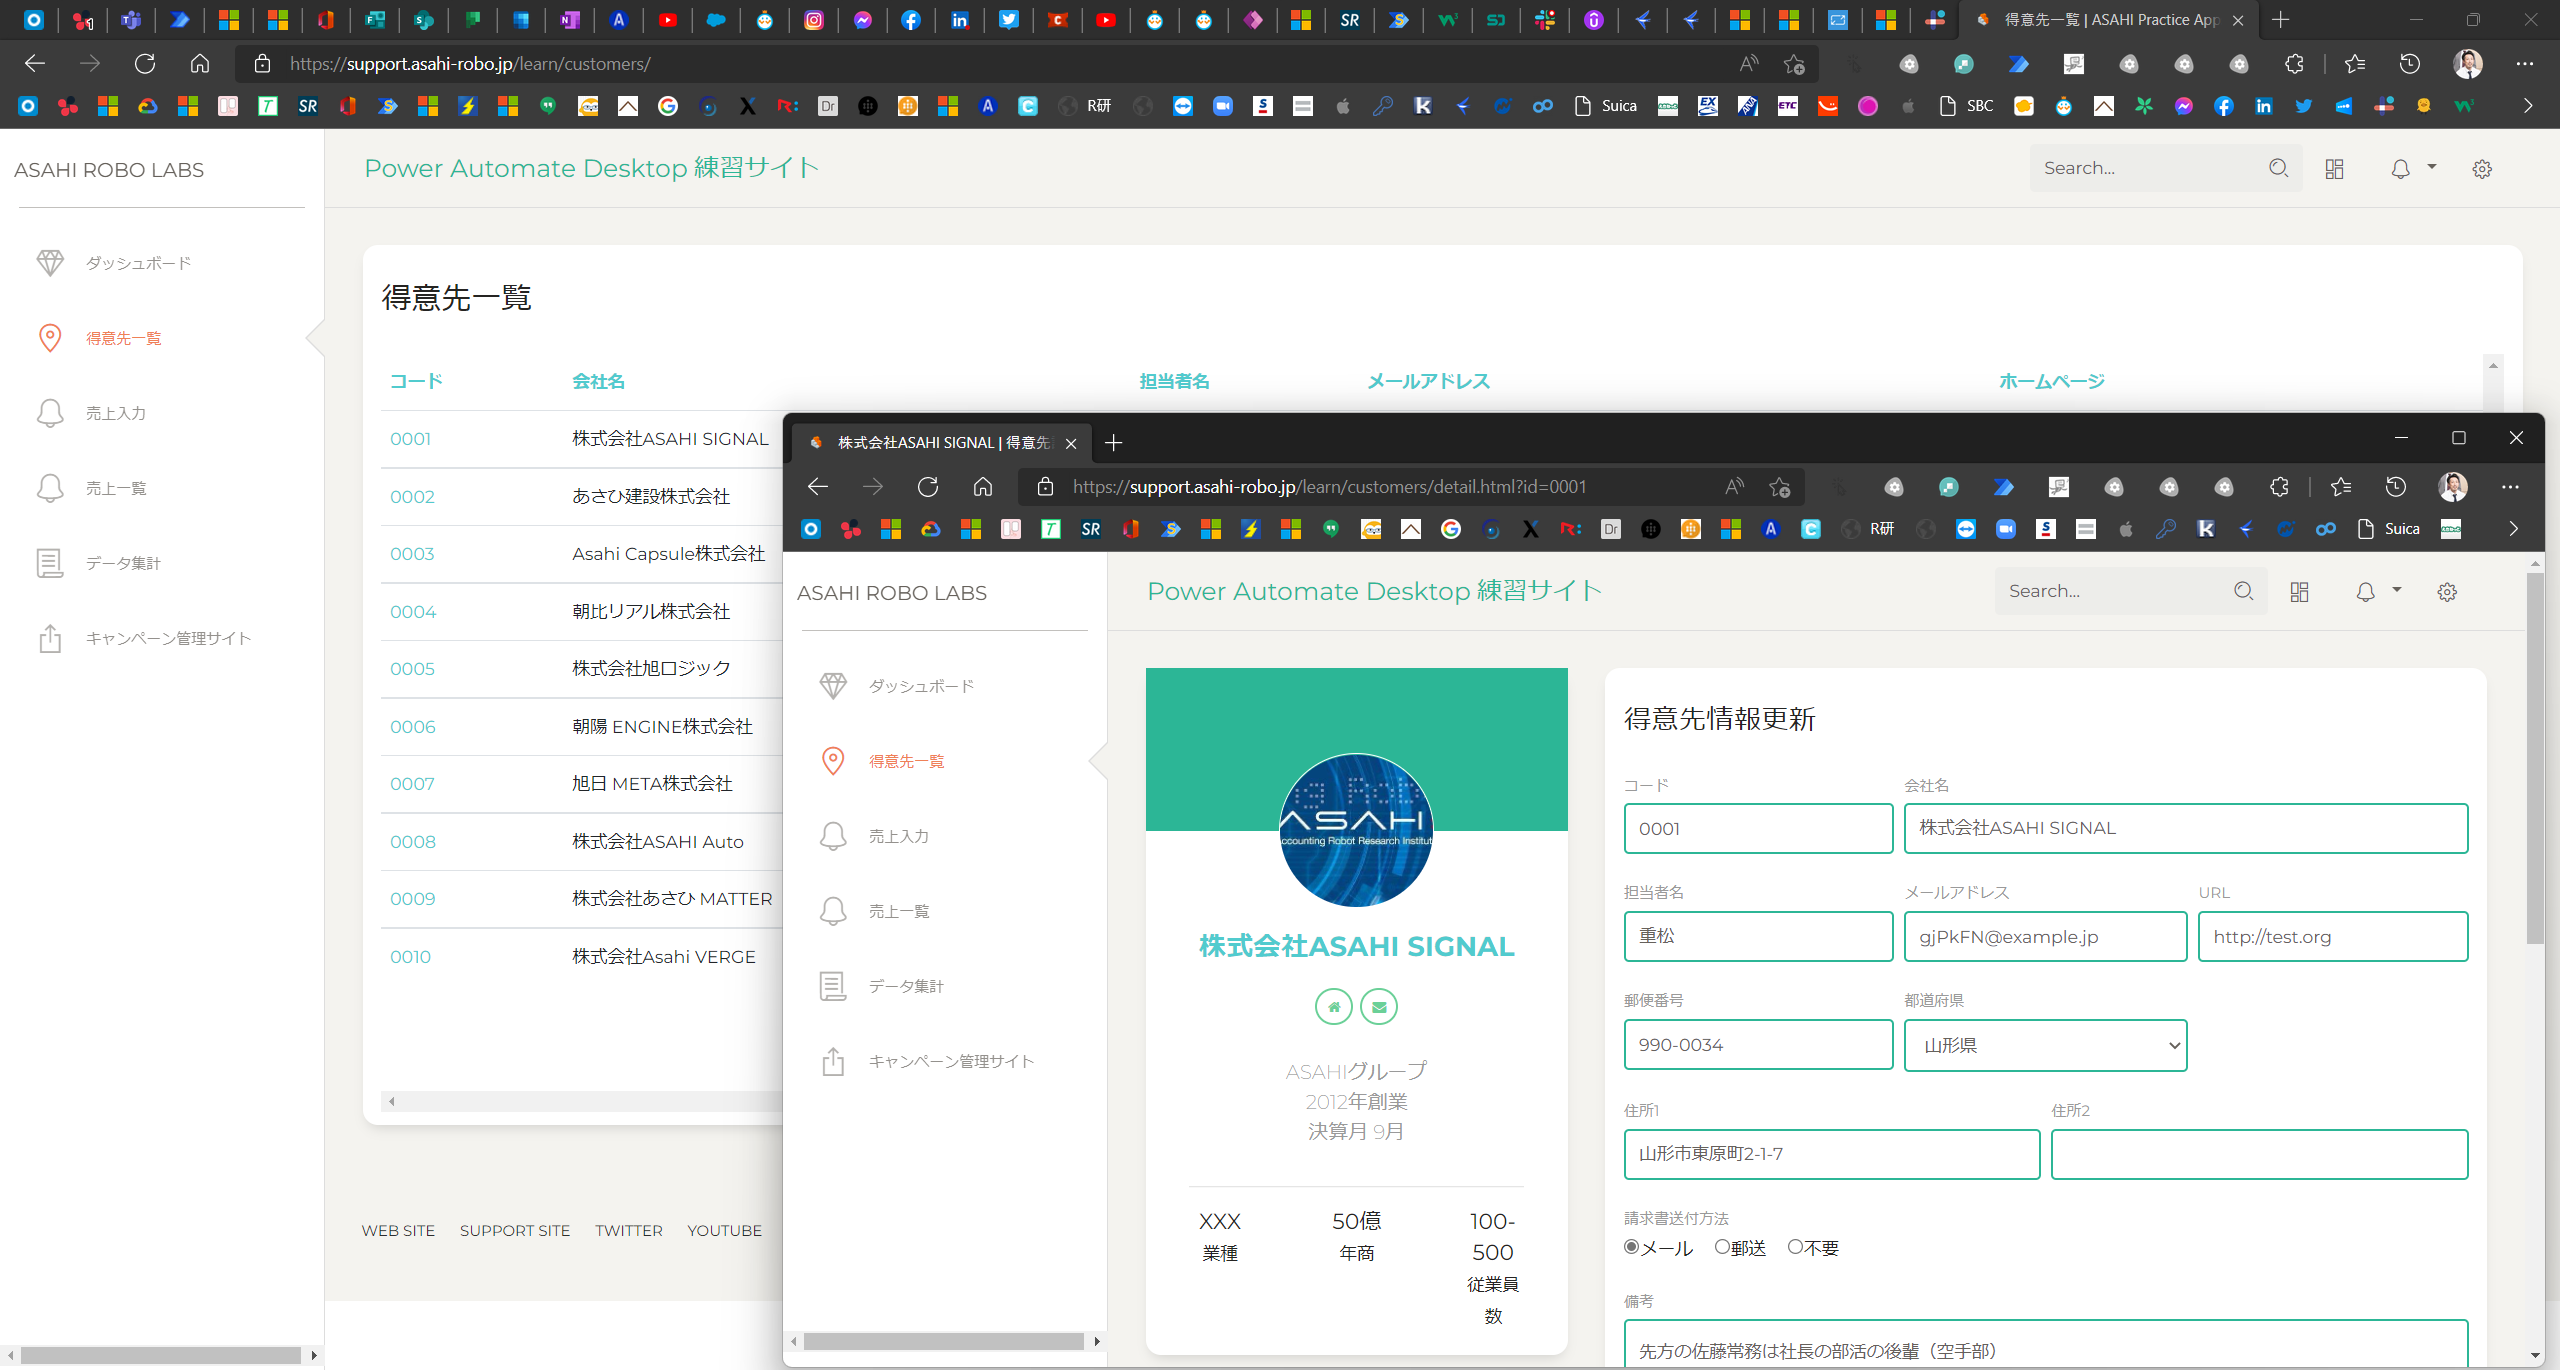
Task: Open キャンペーン管理サイト in back window sidebar
Action: [x=168, y=638]
